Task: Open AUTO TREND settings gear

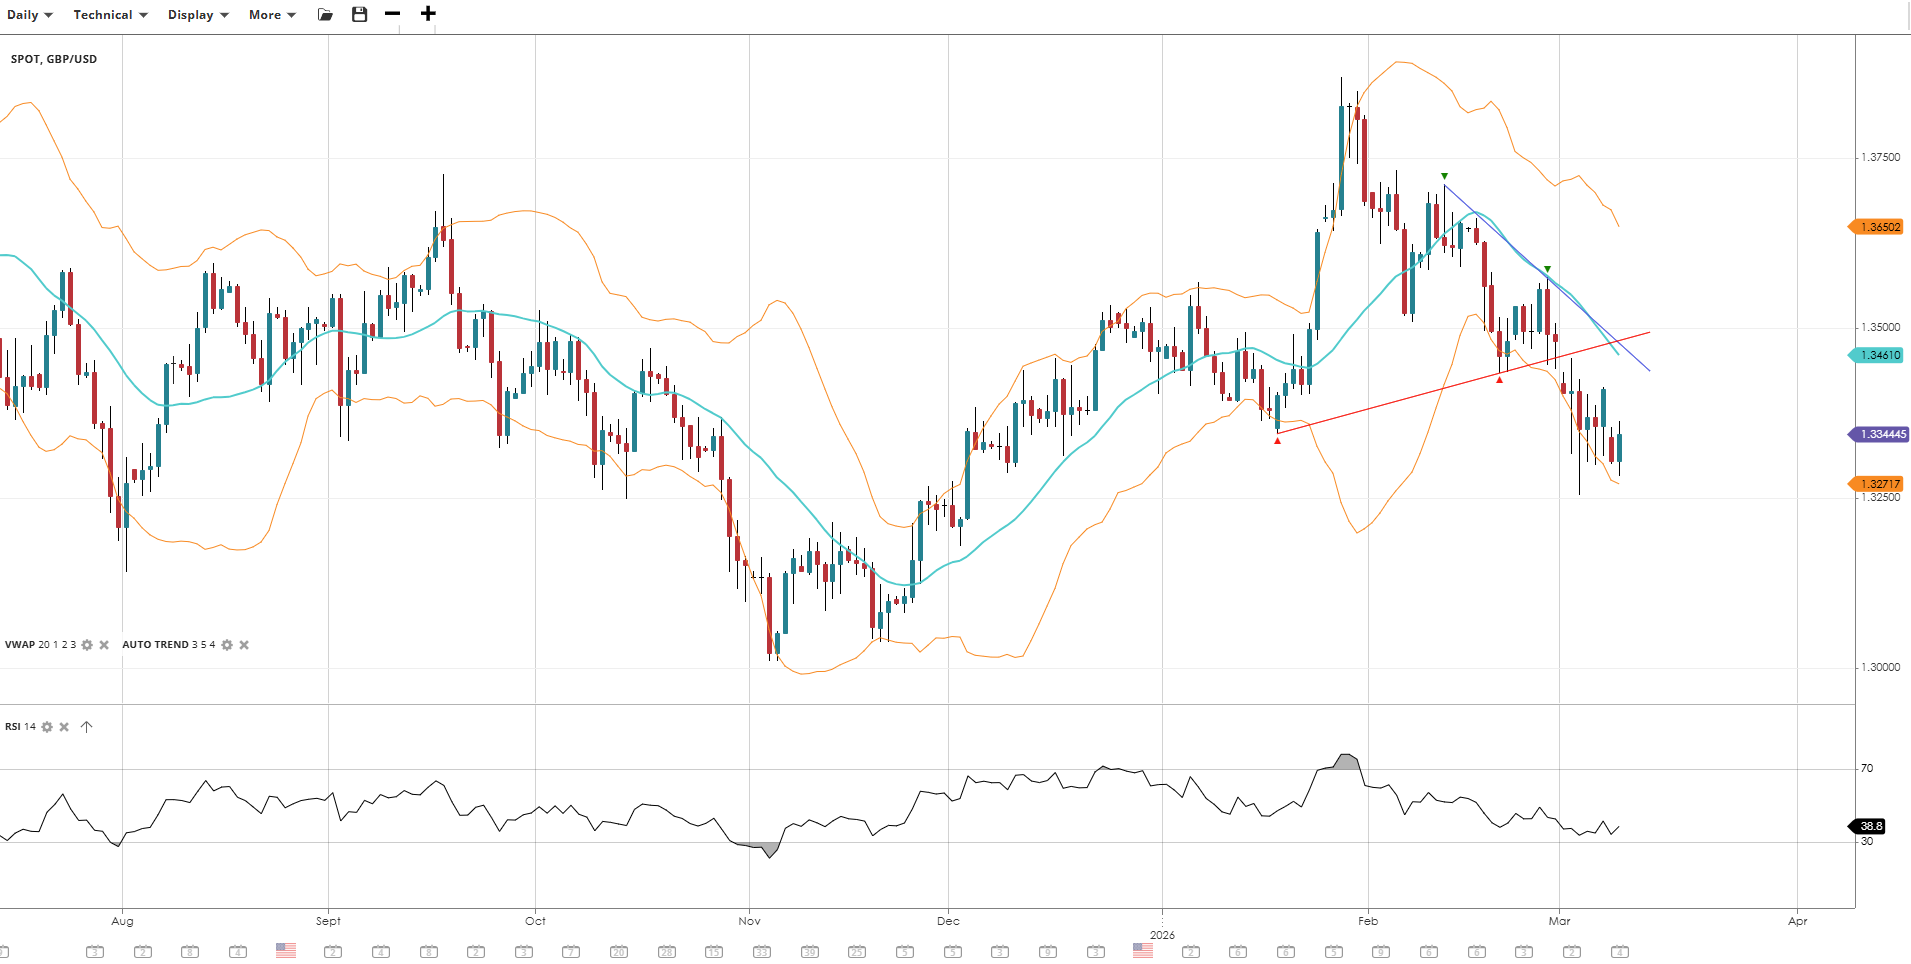Action: (x=227, y=645)
